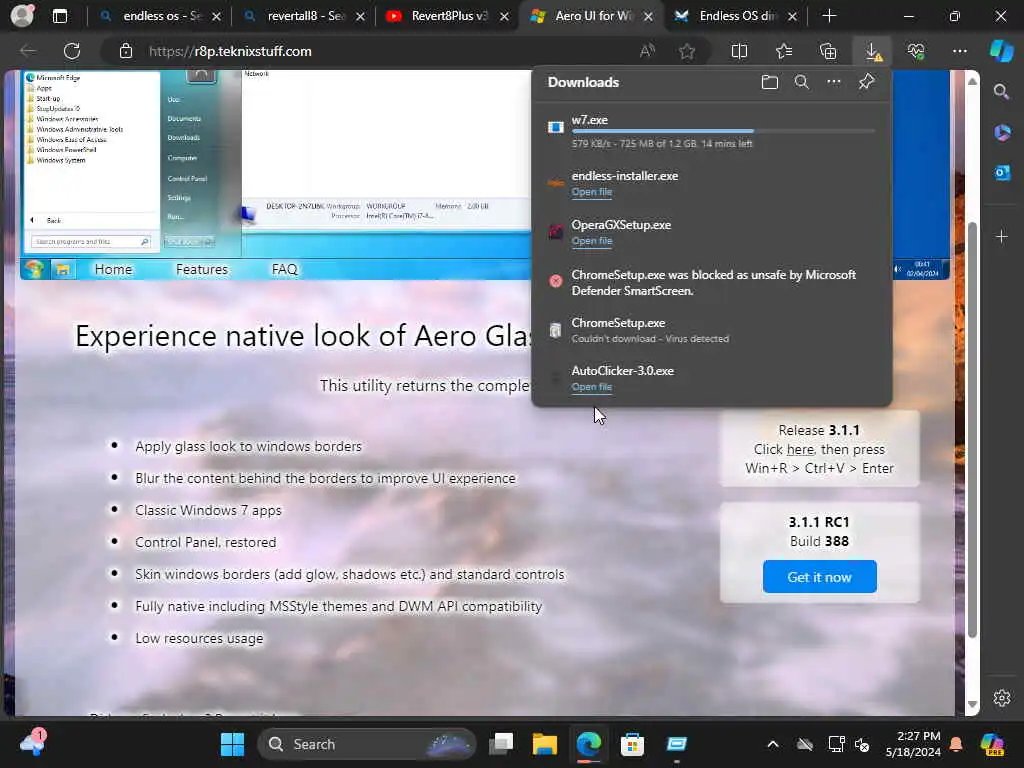
Task: Open a new browser tab
Action: click(829, 16)
